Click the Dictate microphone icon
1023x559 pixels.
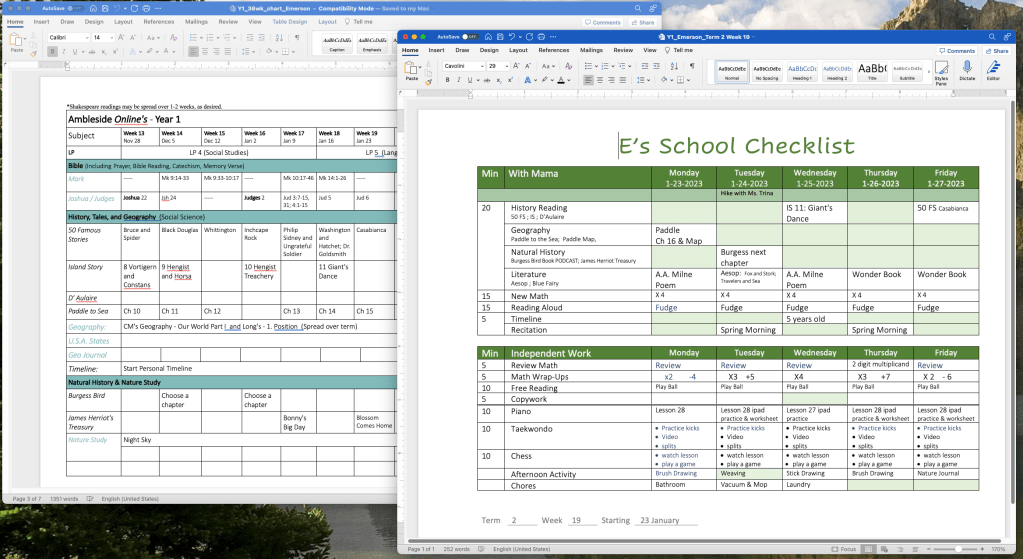(x=966, y=69)
